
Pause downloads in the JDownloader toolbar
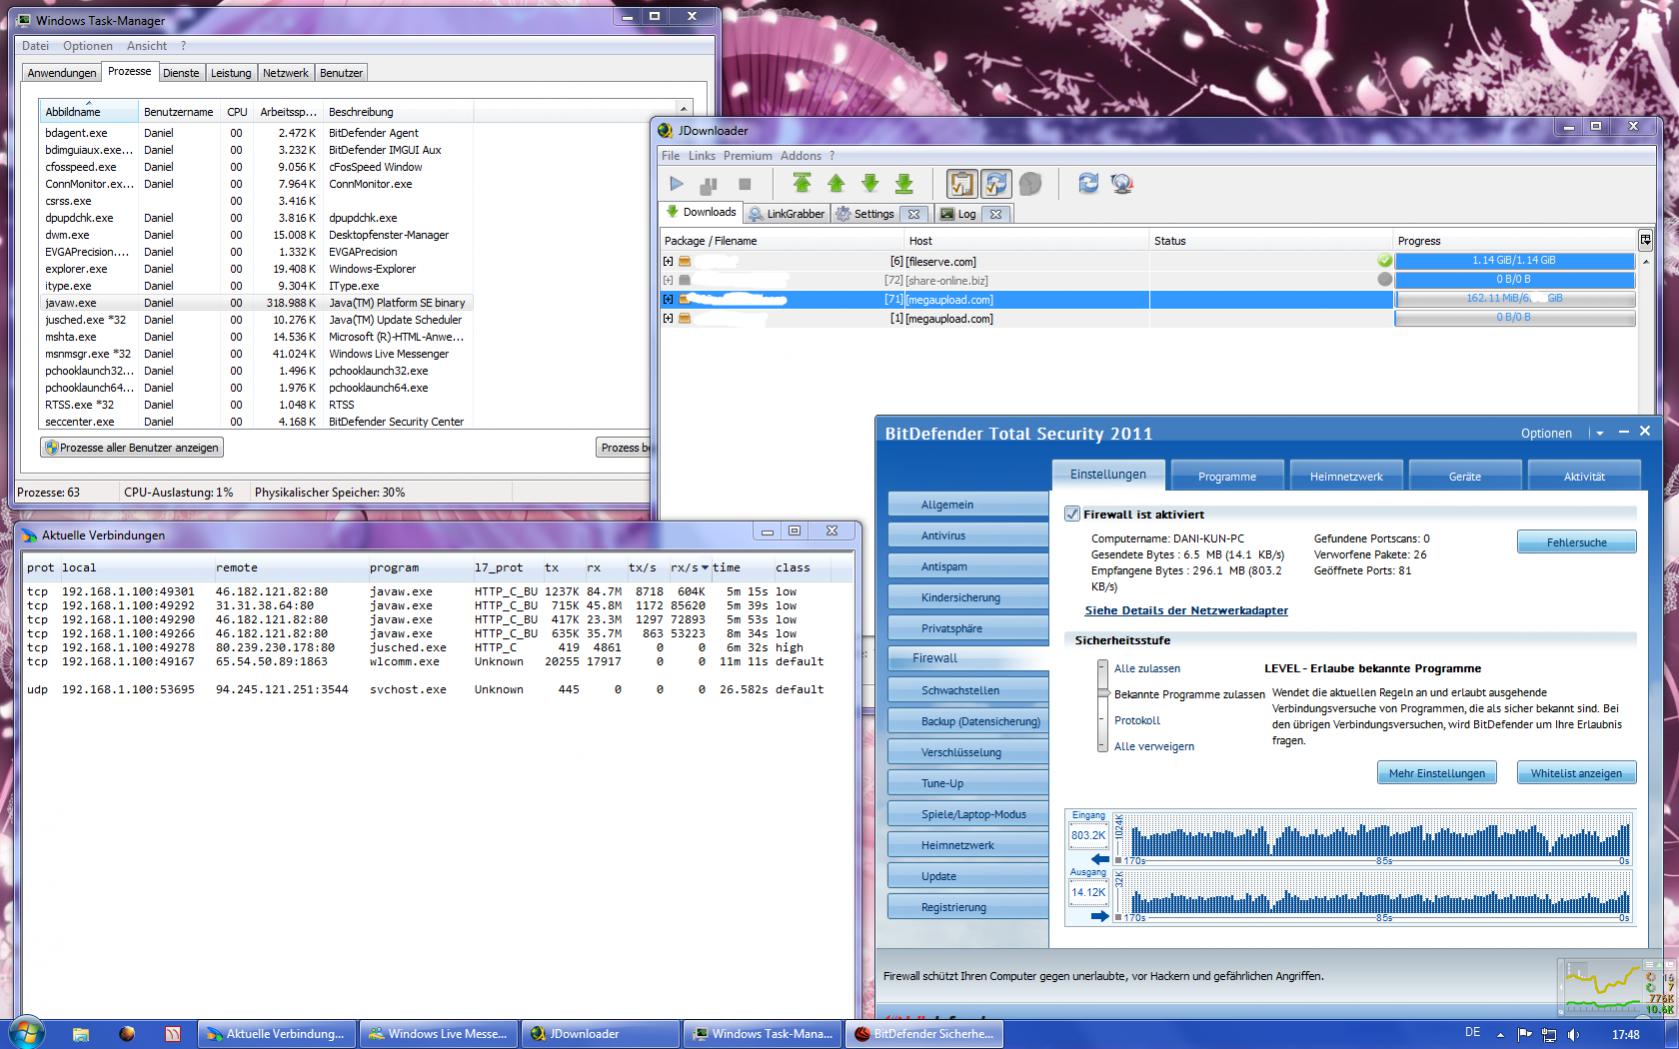tap(709, 184)
